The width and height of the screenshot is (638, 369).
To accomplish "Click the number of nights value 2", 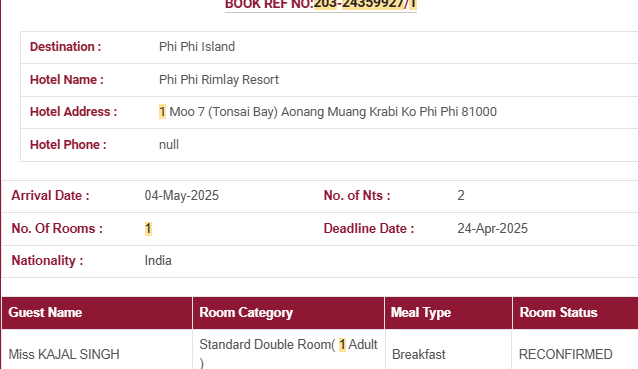I will click(x=461, y=196).
